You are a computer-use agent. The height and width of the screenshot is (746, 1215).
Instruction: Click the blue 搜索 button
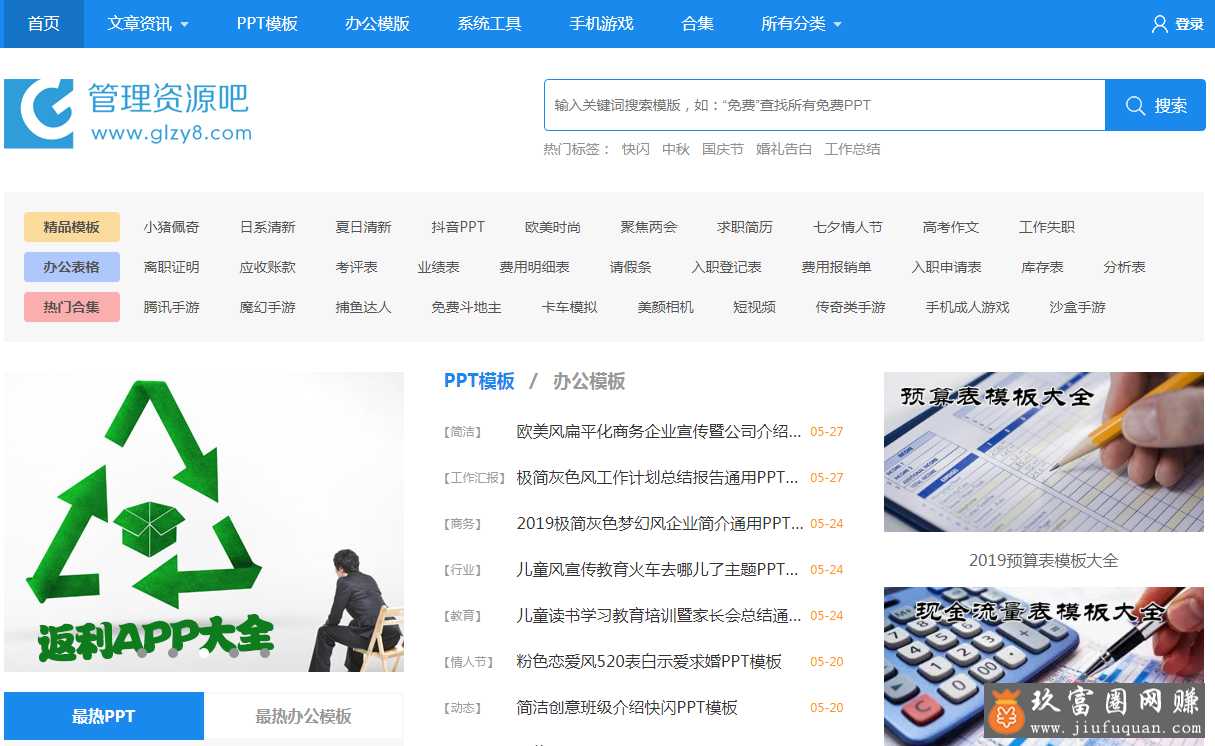pos(1155,105)
